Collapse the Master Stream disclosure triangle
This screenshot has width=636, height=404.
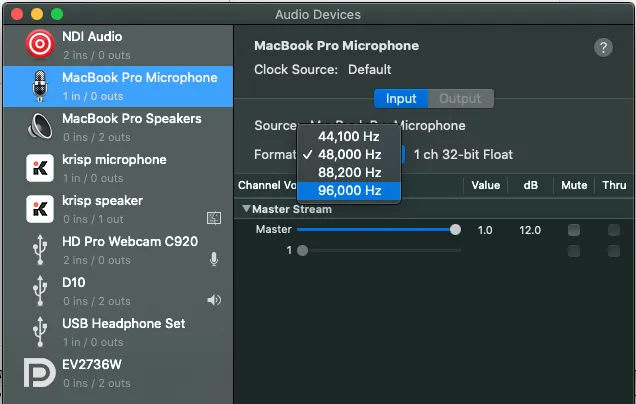pyautogui.click(x=246, y=209)
